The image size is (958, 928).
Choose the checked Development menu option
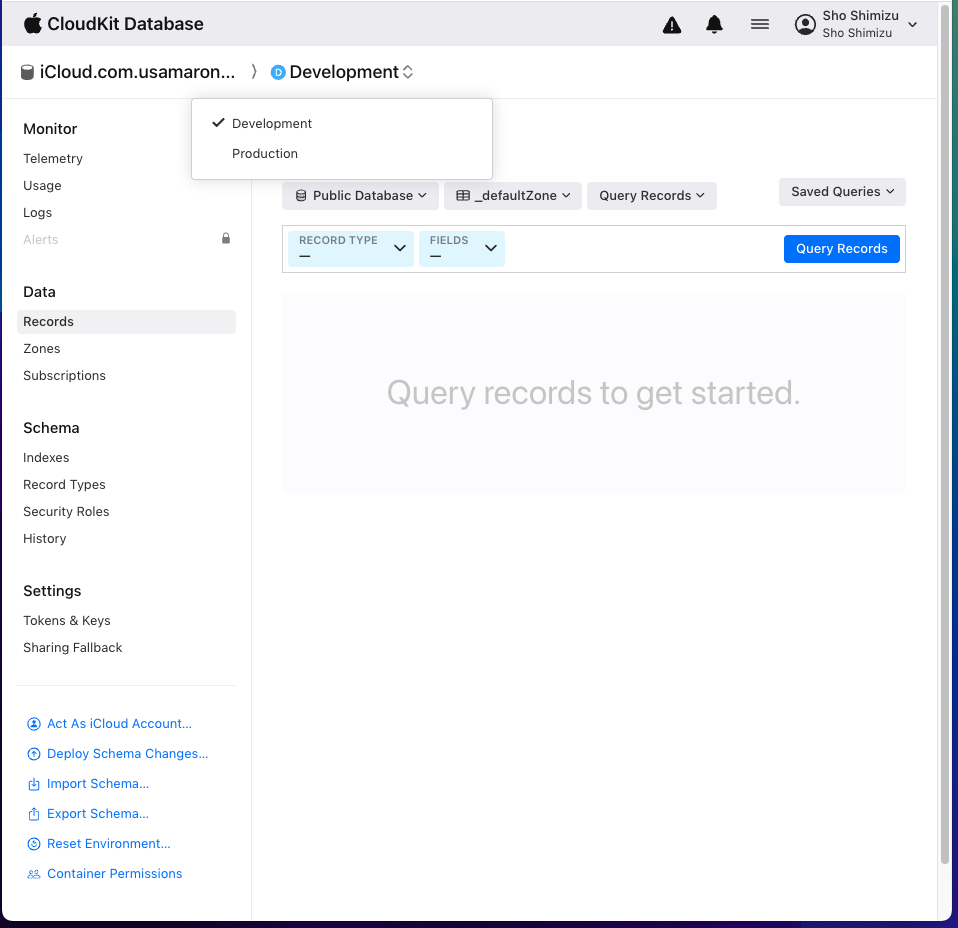click(272, 124)
